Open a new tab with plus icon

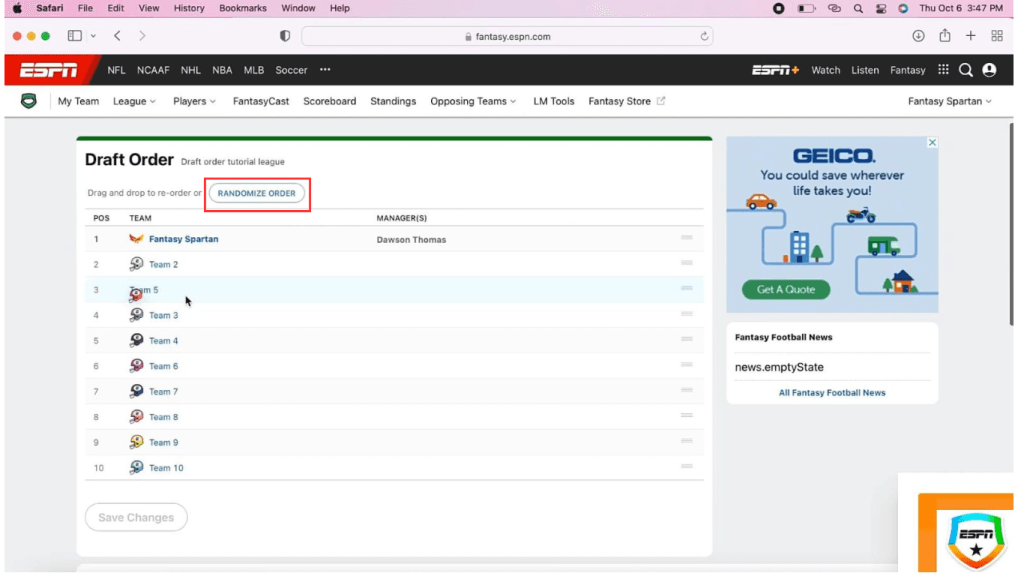[970, 36]
